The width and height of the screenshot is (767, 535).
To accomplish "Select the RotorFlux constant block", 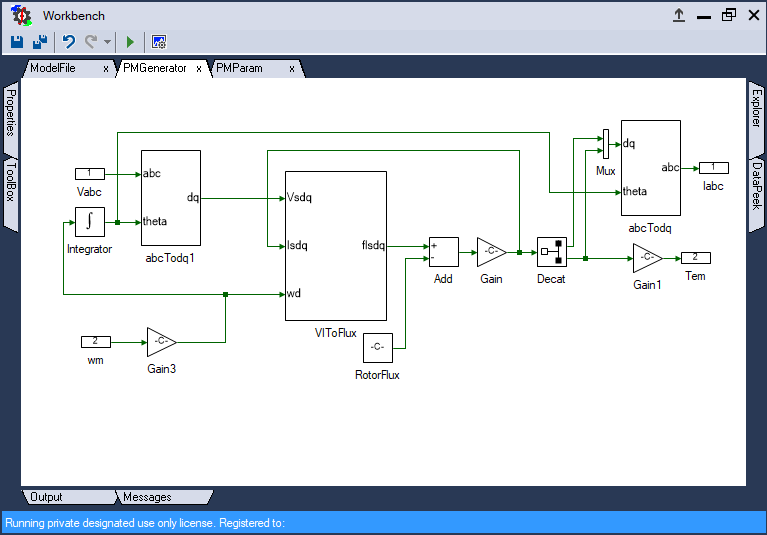I will [378, 348].
